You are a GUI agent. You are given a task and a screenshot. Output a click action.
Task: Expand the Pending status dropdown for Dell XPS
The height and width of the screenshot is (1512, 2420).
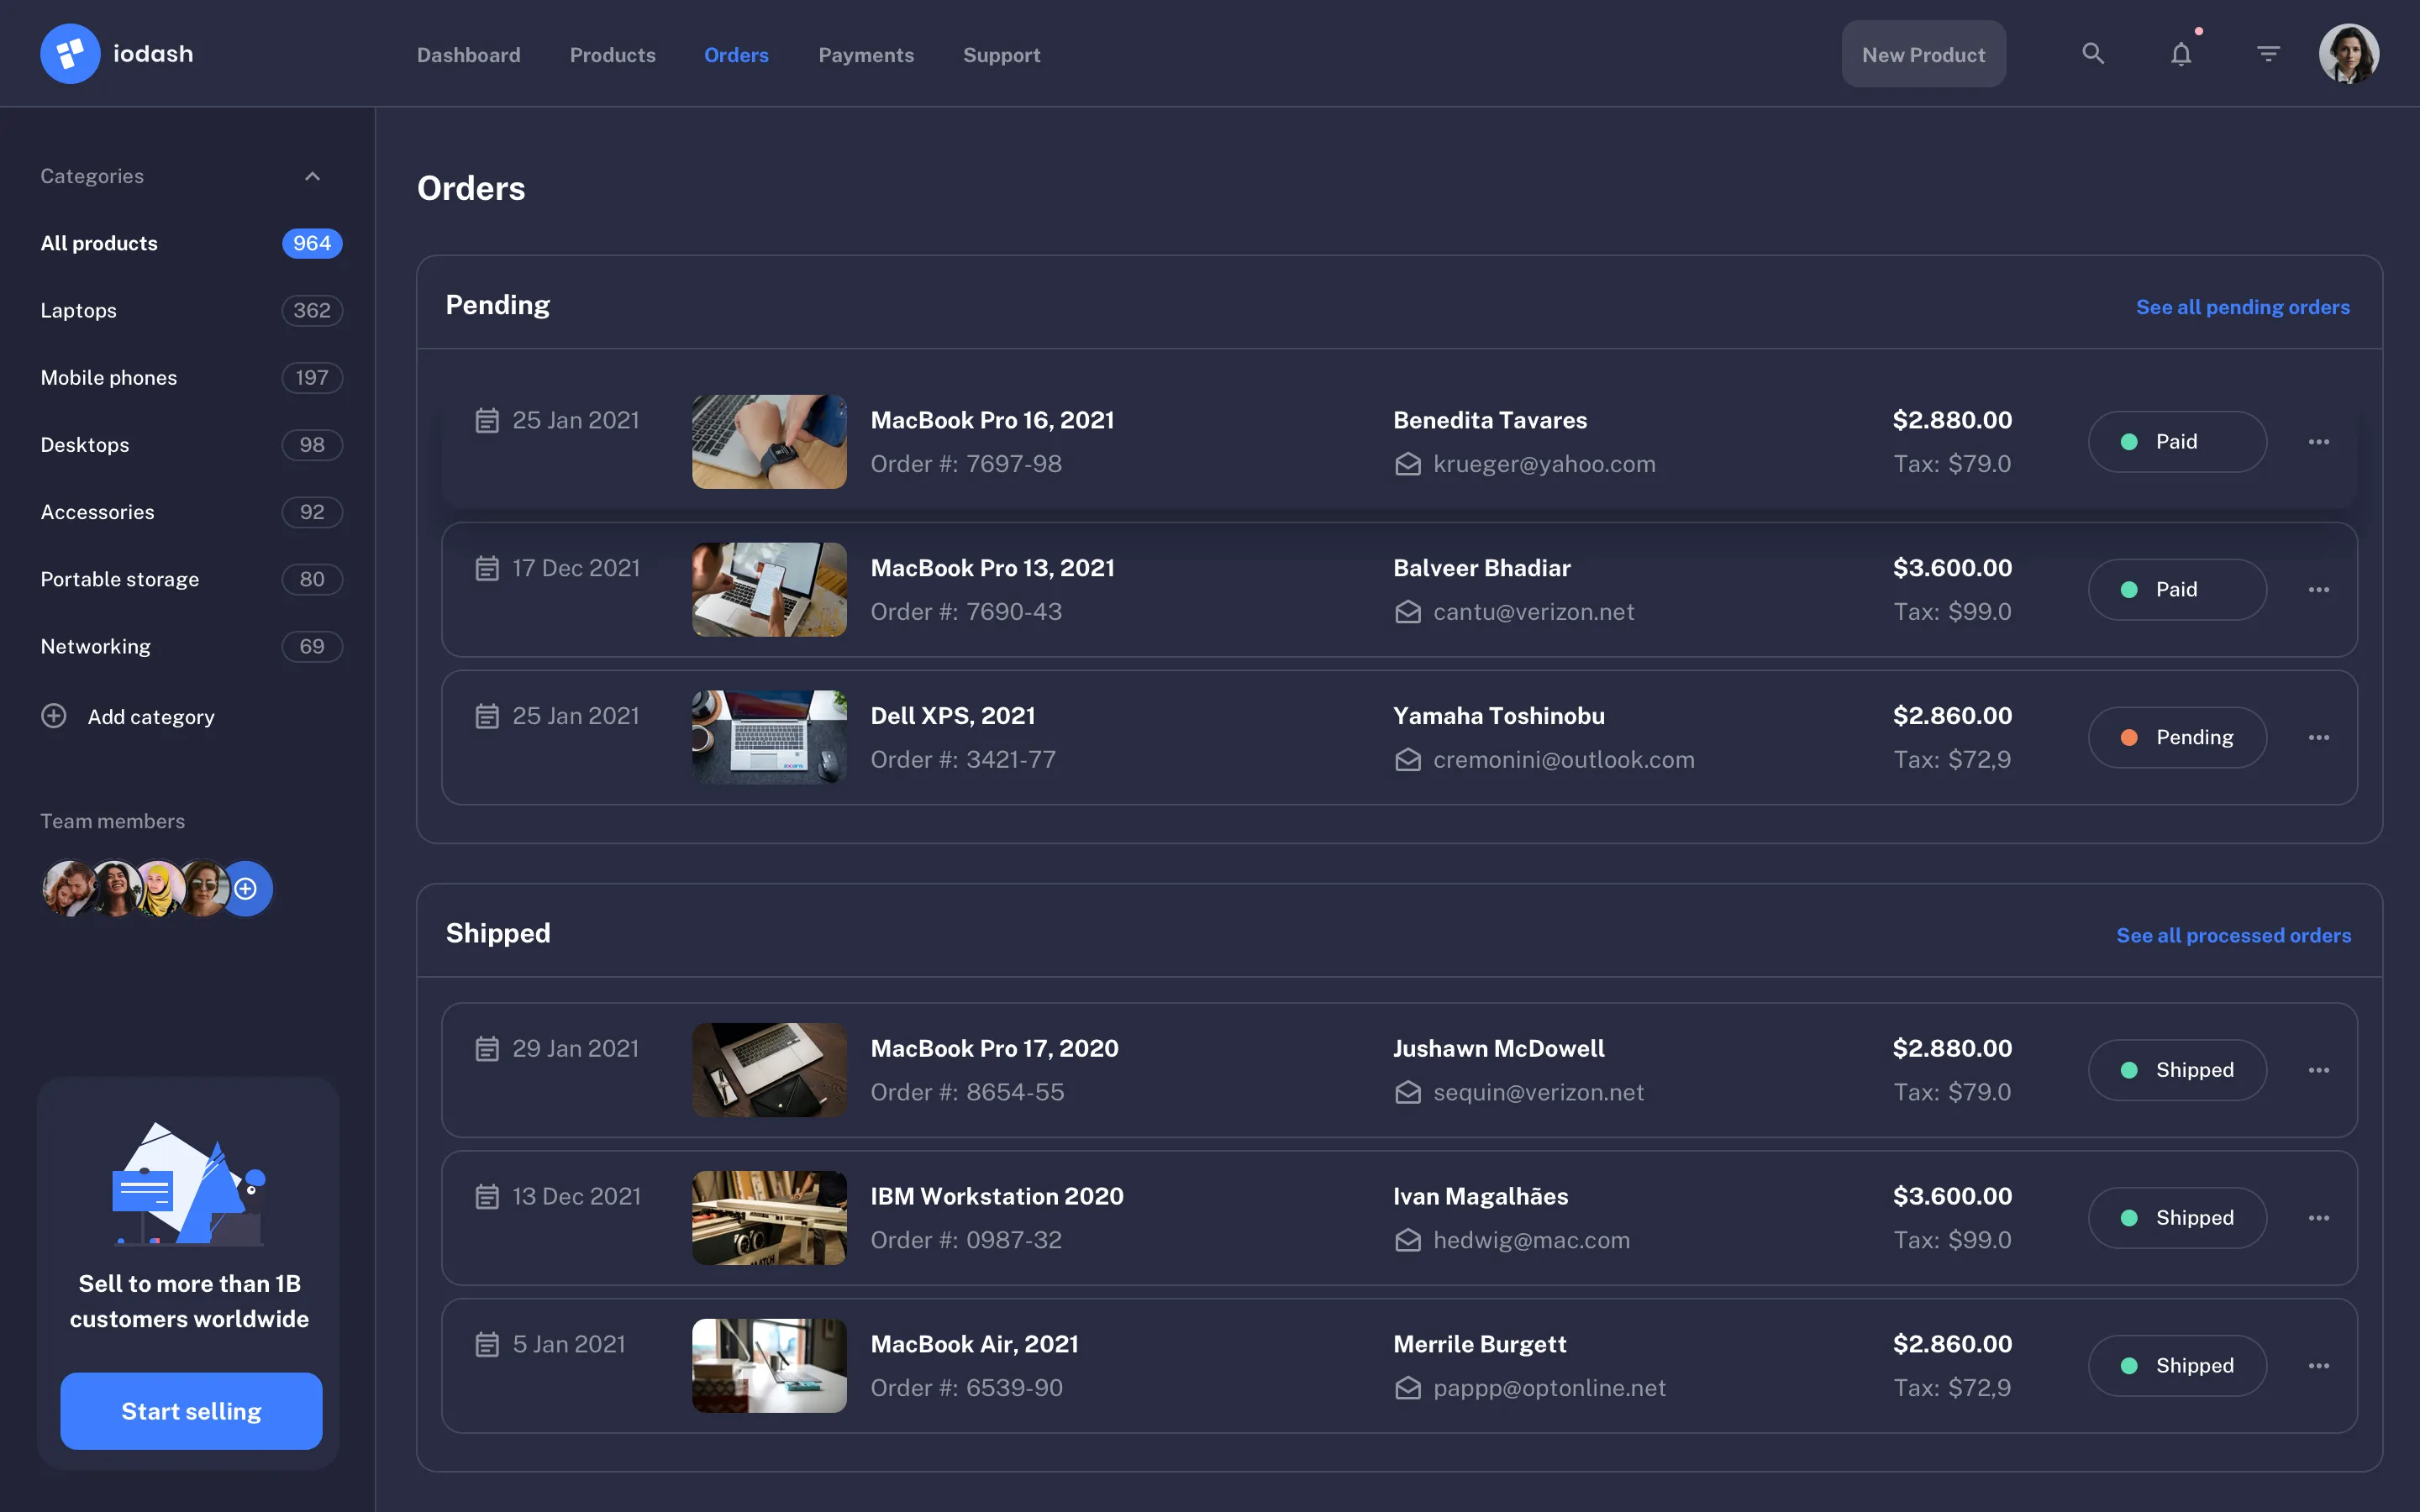point(2178,737)
